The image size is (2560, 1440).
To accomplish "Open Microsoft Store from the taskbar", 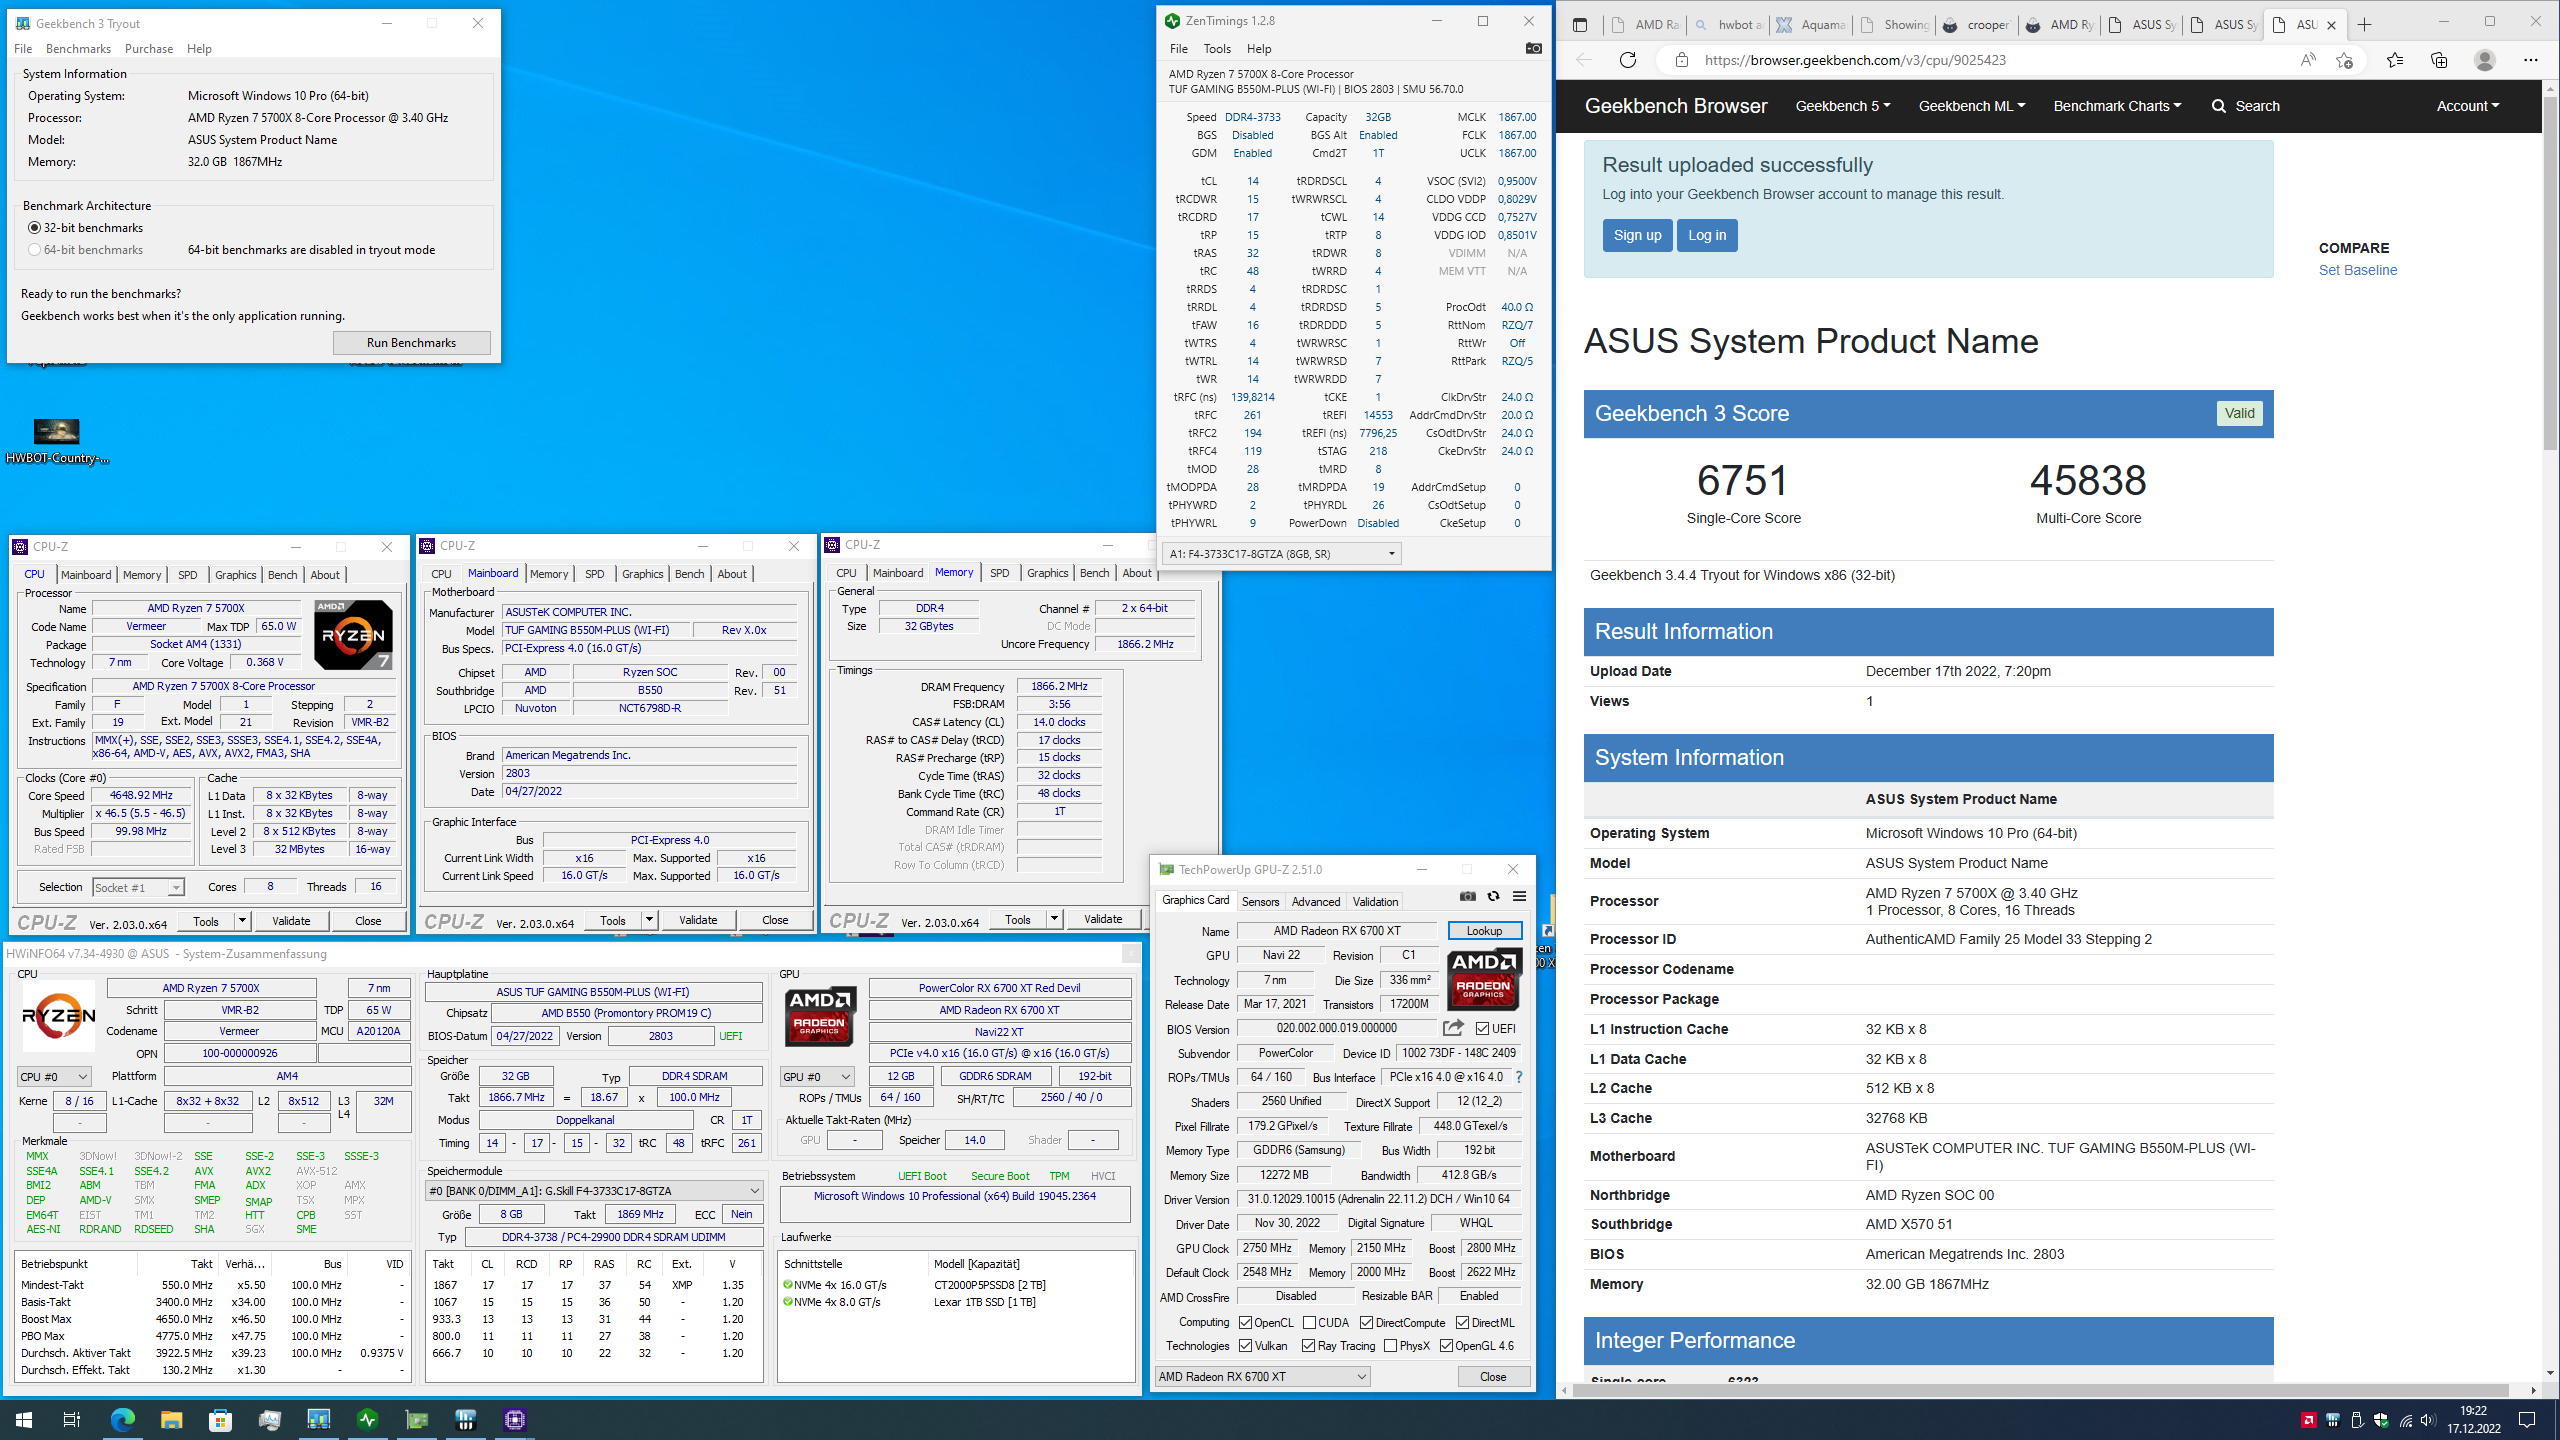I will point(220,1419).
